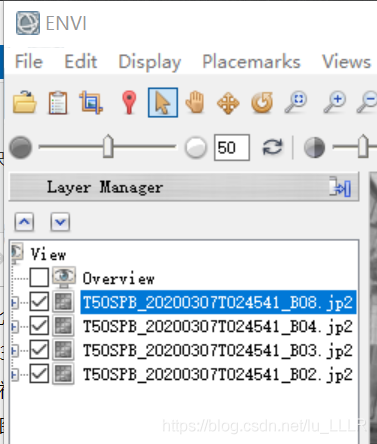Open the File menu
This screenshot has width=377, height=444.
point(29,62)
